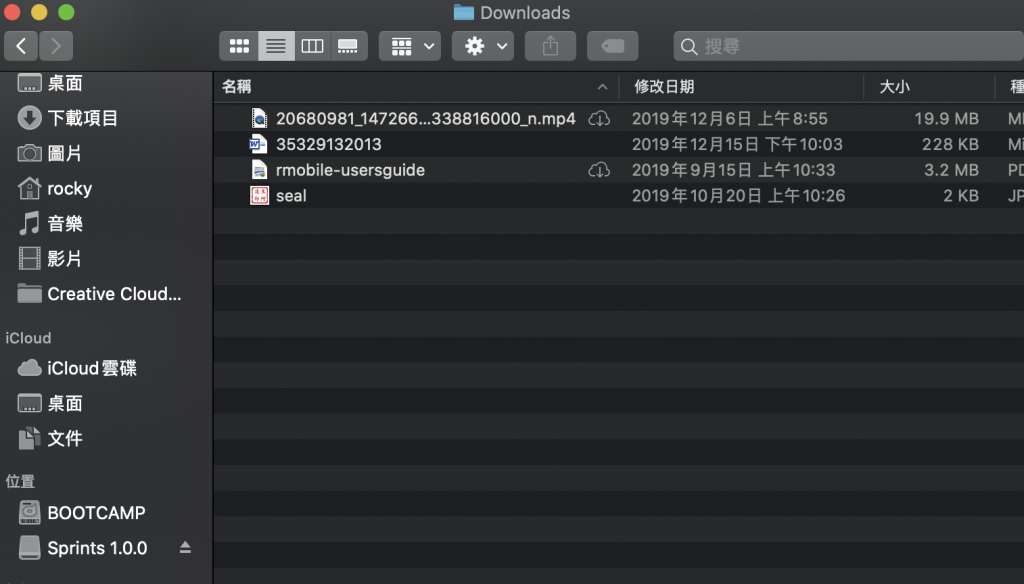Click the Edit Tags toolbar button

(x=613, y=46)
